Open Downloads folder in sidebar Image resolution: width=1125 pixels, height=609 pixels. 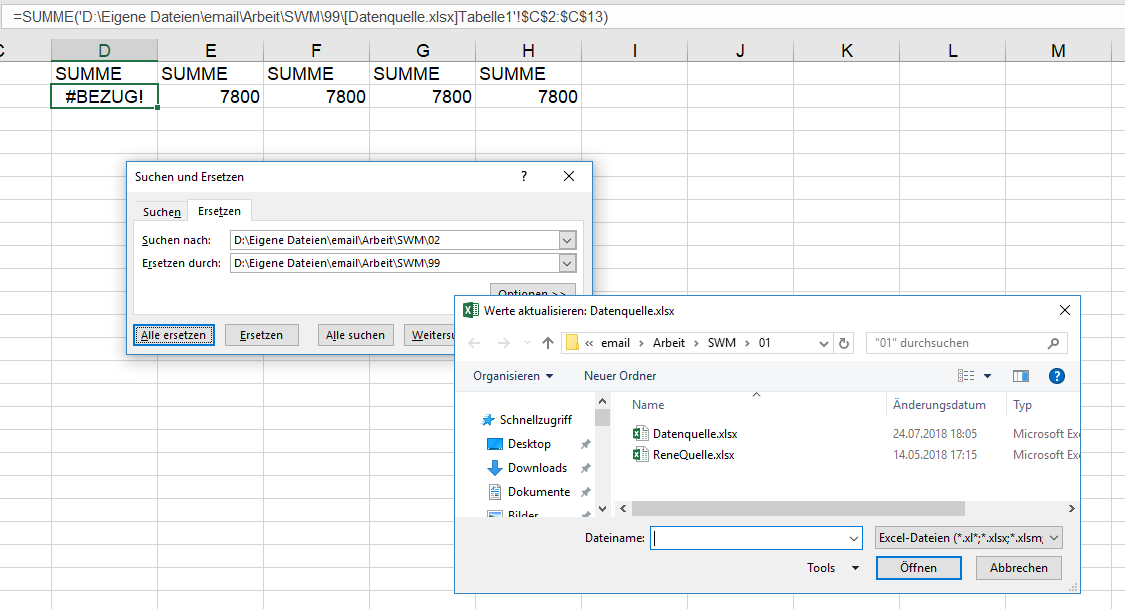536,468
